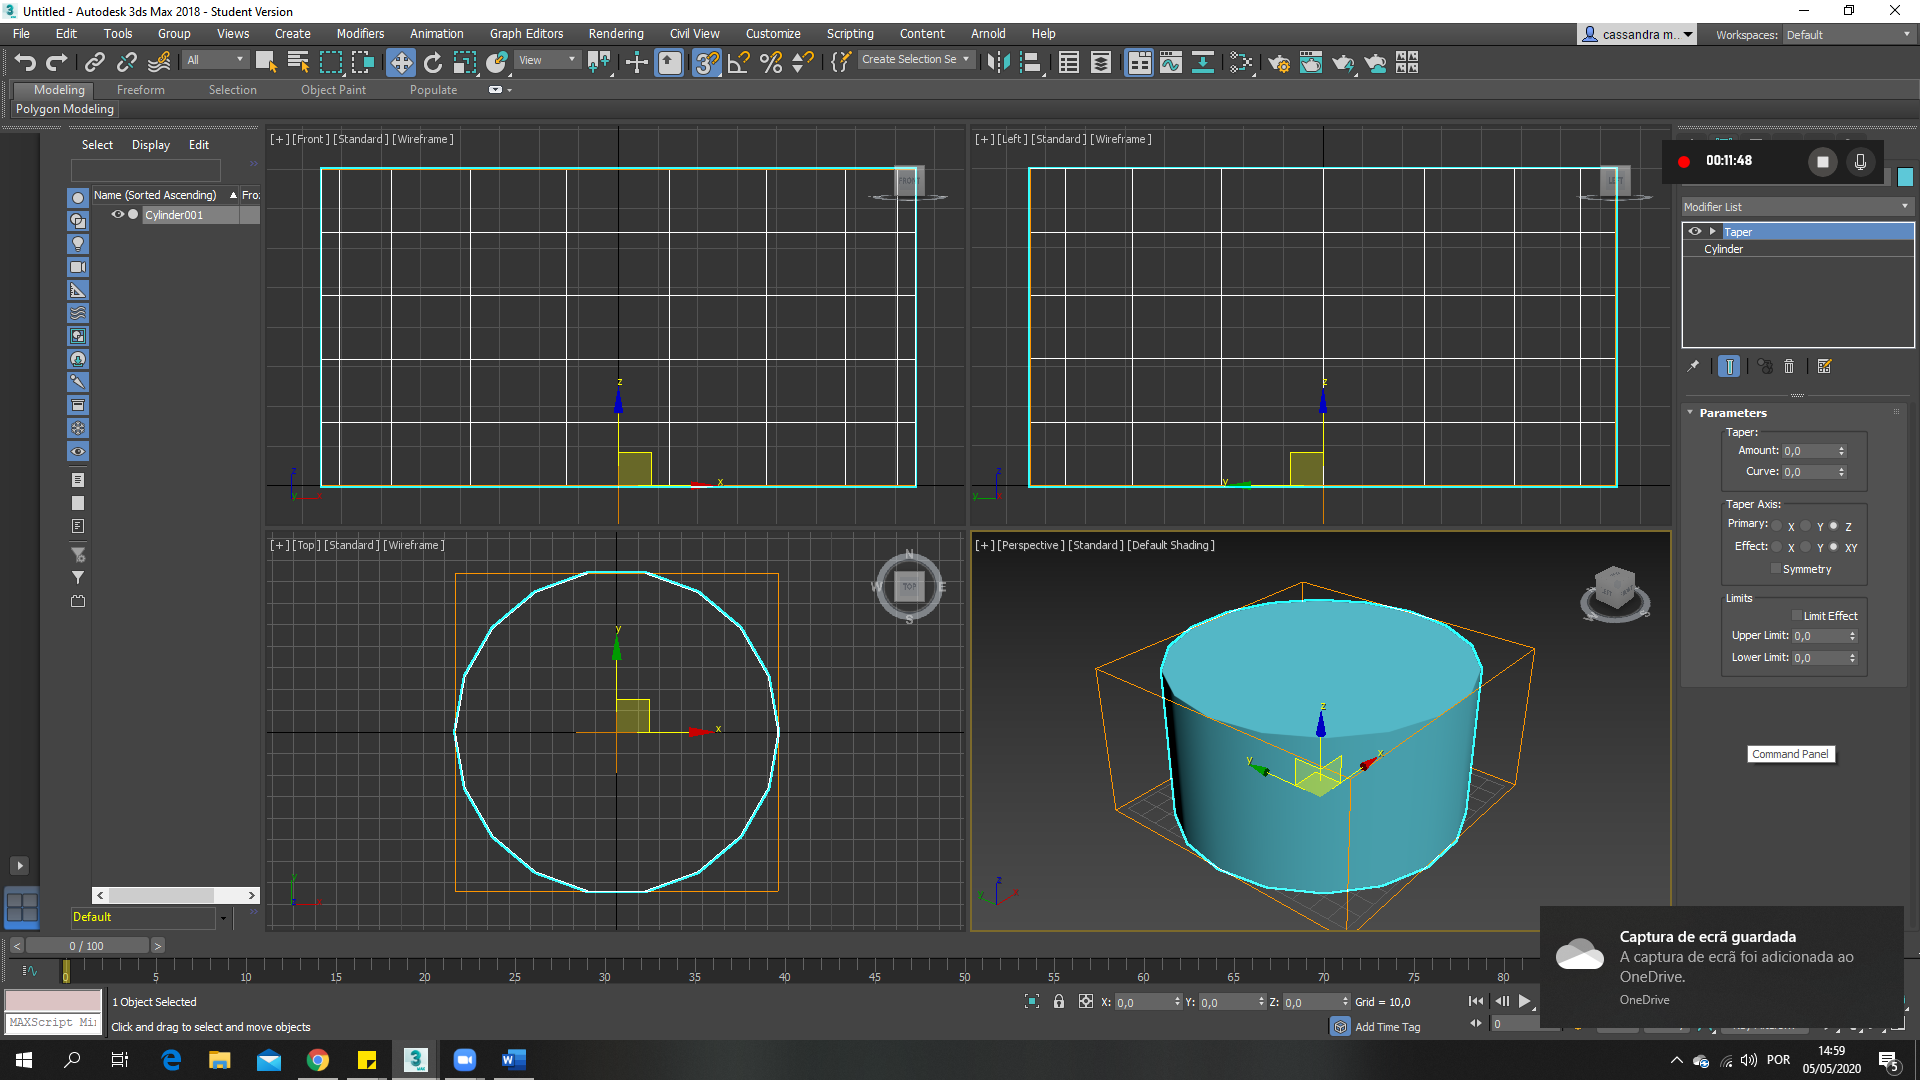Switch to the Freeform ribbon tab

click(x=140, y=90)
